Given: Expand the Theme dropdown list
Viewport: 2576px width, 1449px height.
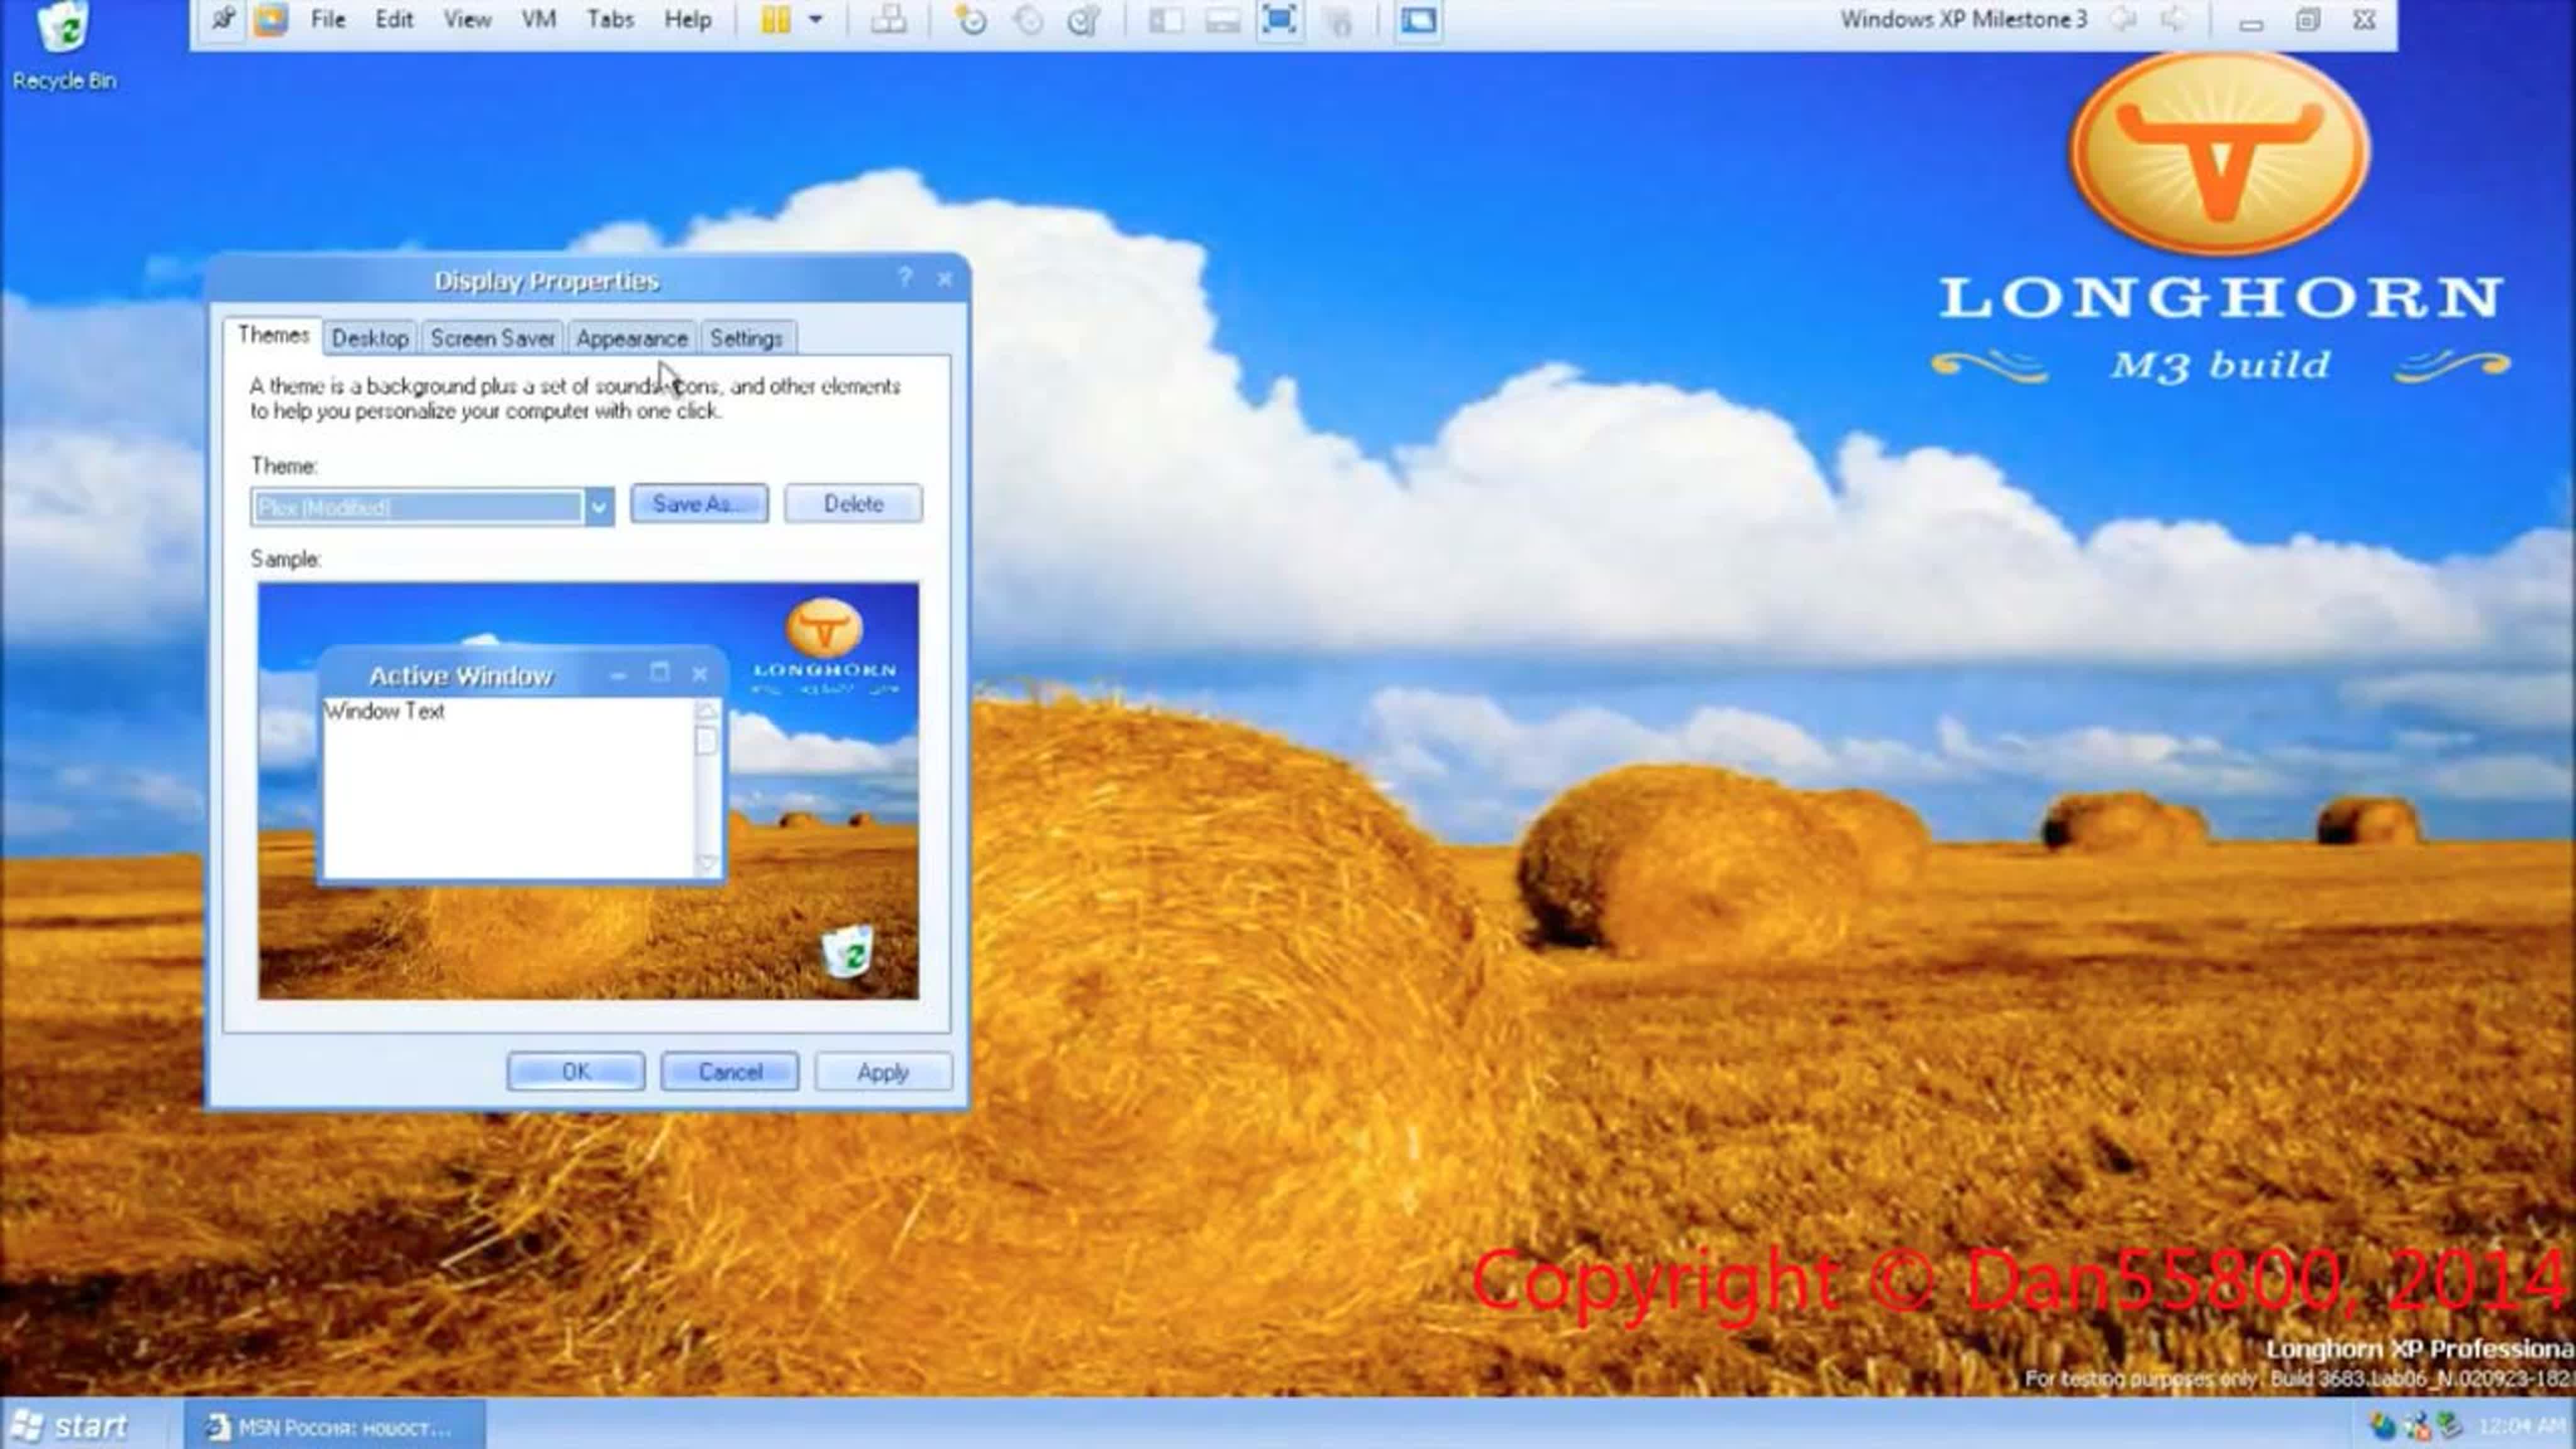Looking at the screenshot, I should (598, 507).
